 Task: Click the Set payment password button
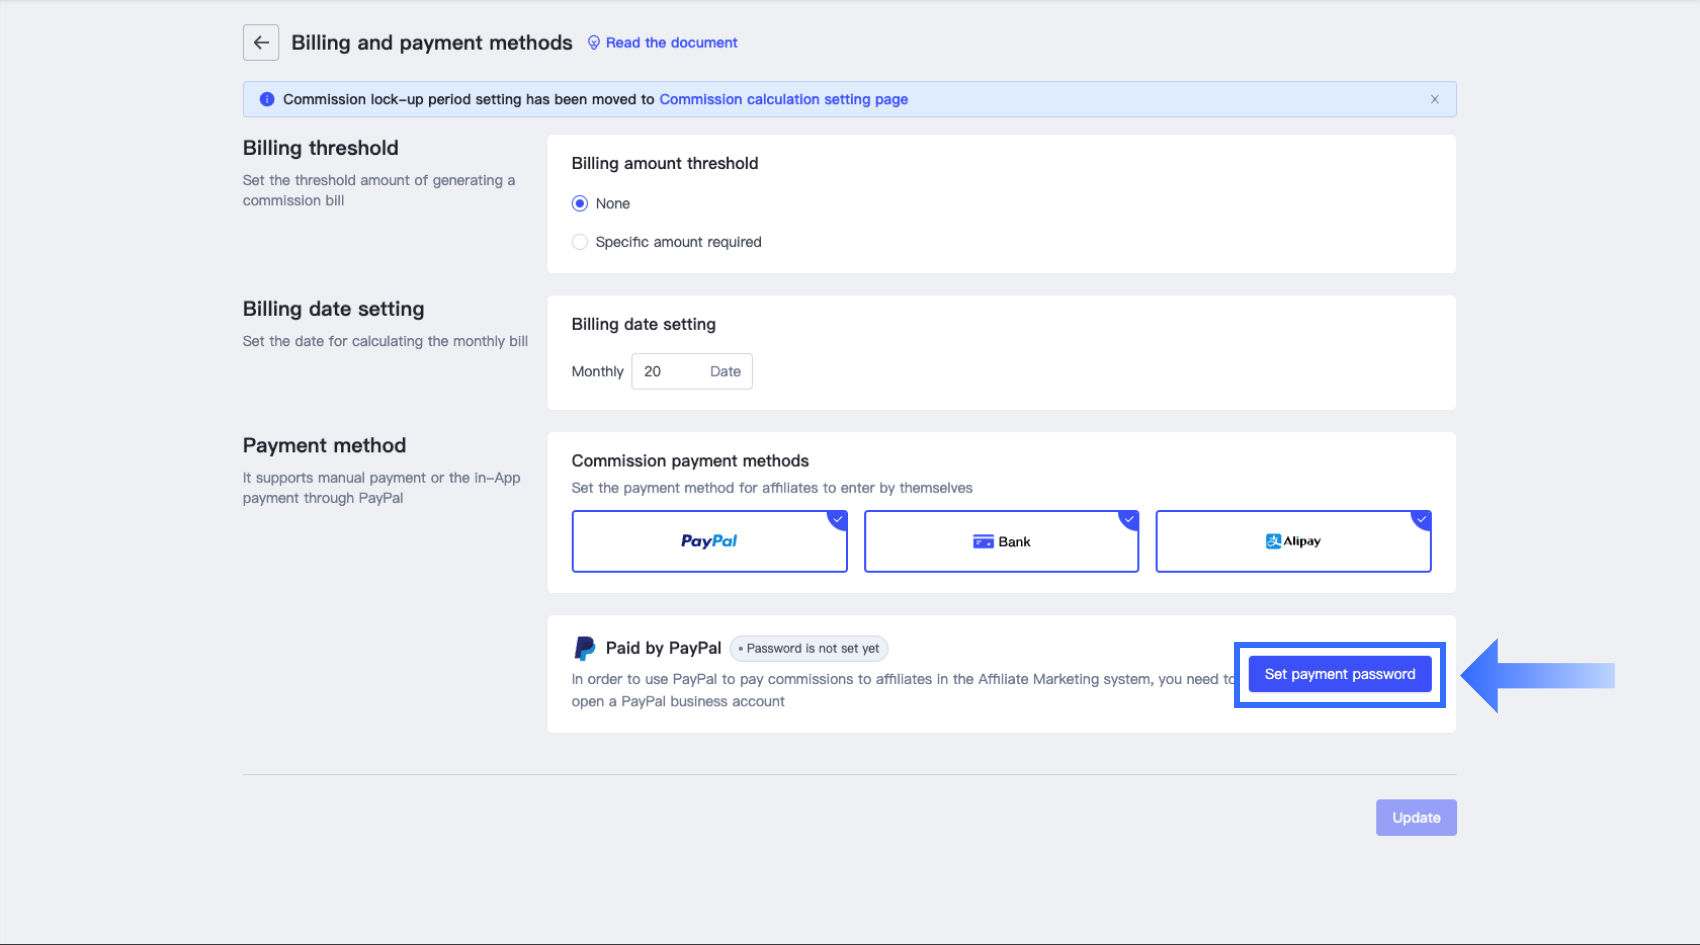tap(1339, 674)
